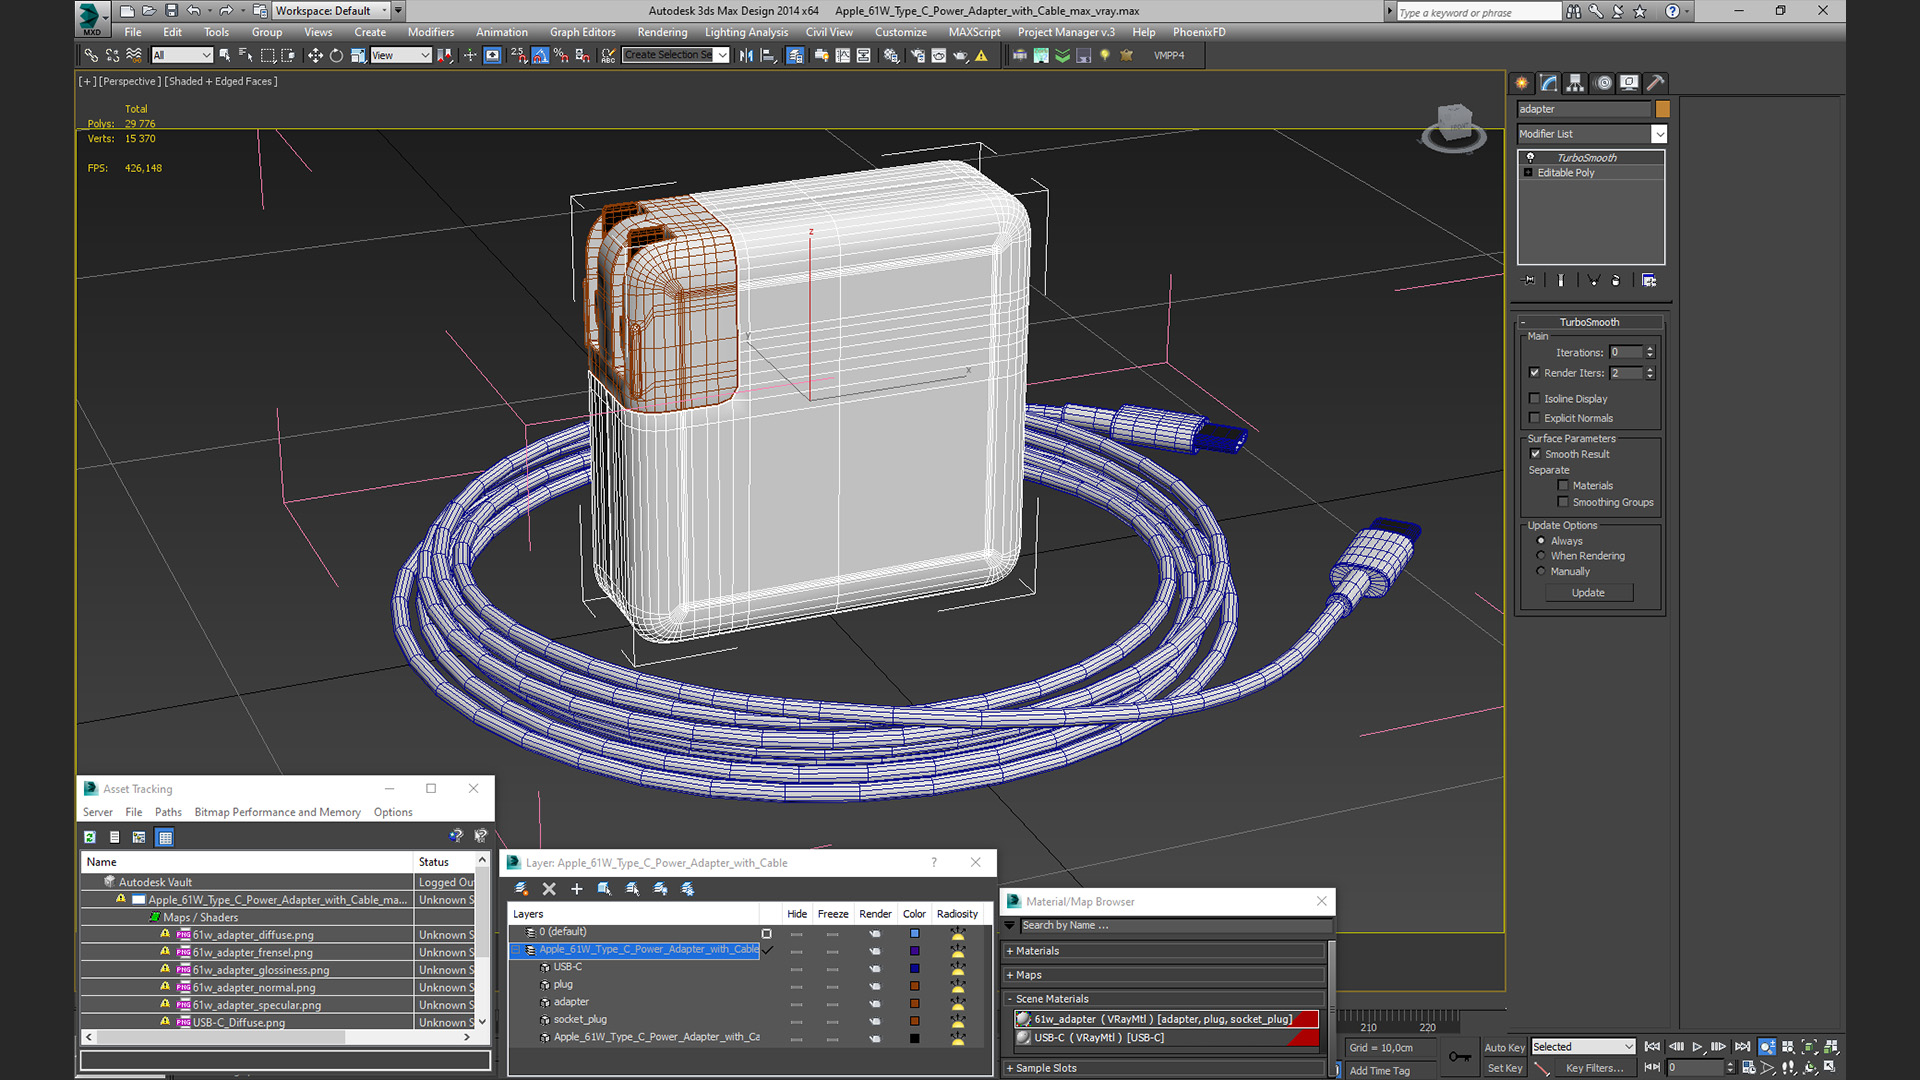Click the Auto Key button
Screen dimensions: 1920x1080
pos(1504,1047)
